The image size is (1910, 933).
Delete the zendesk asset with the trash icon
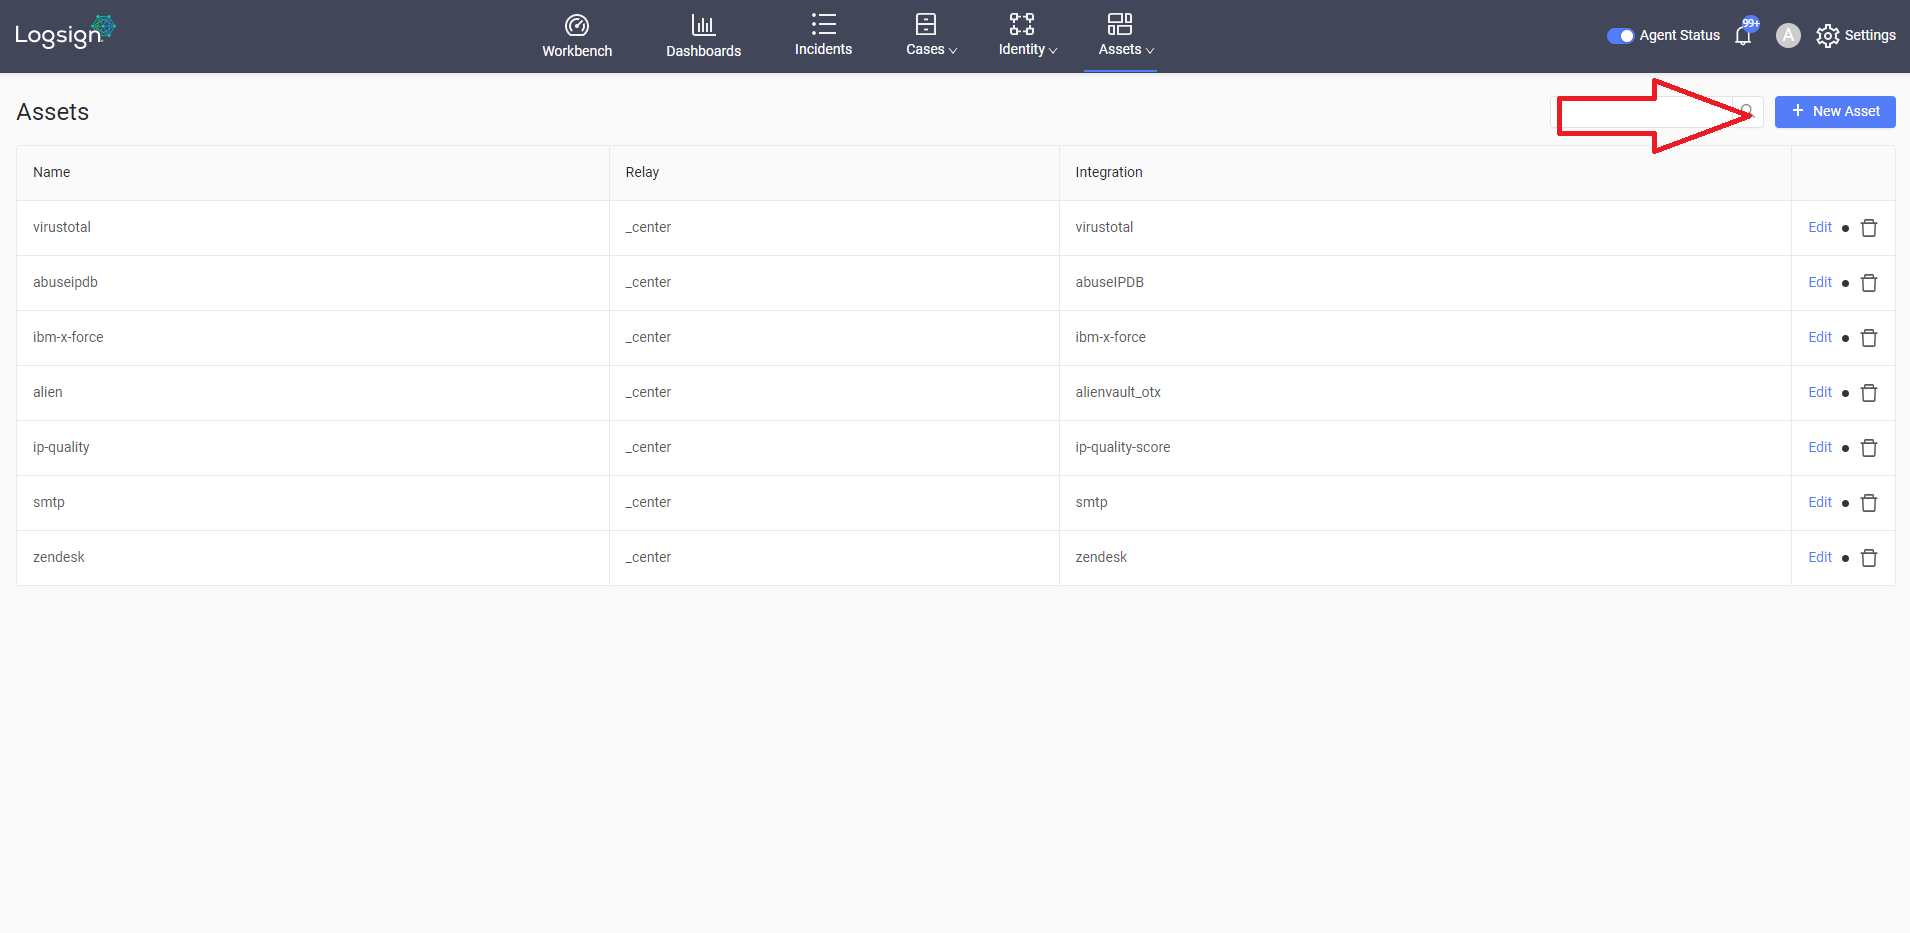1869,558
